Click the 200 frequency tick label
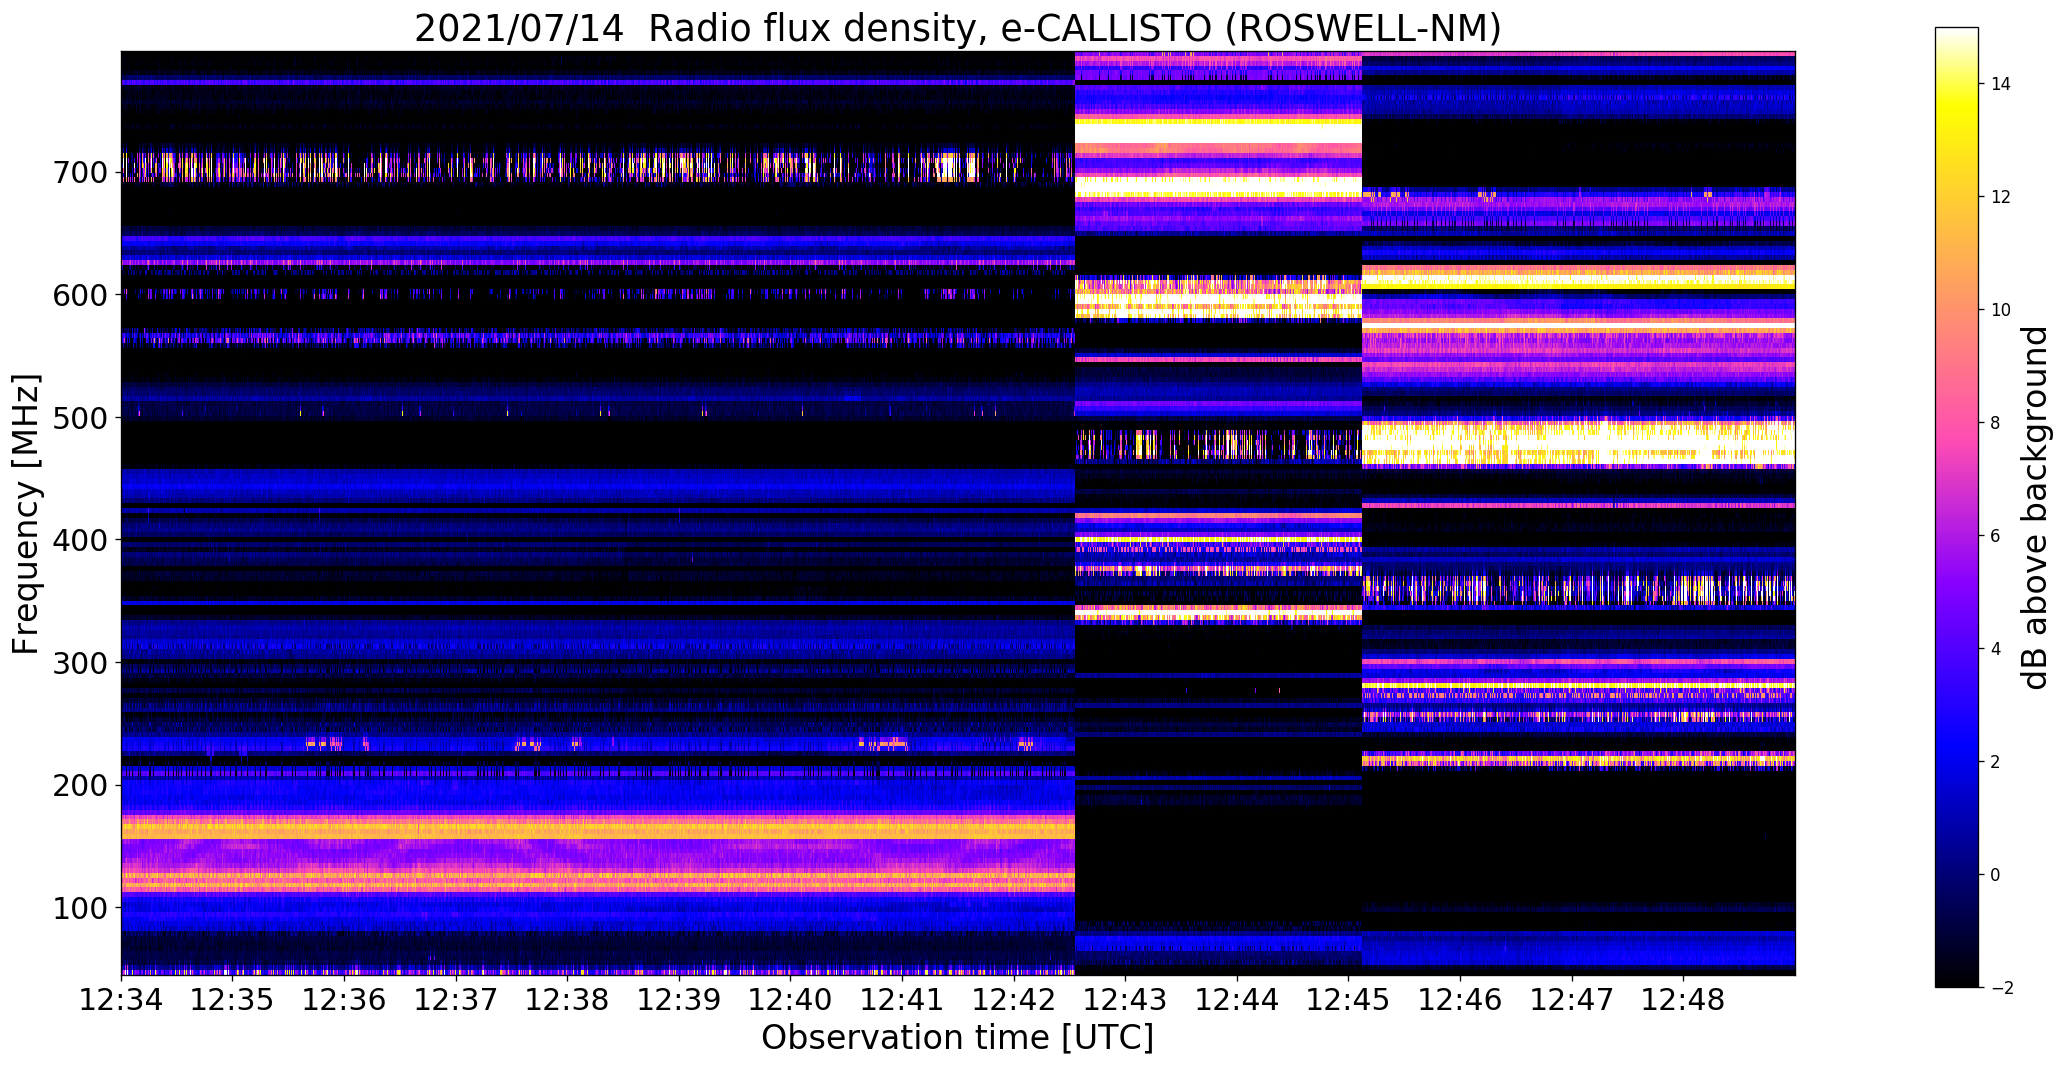Screen dimensions: 2066x1067 coord(80,786)
